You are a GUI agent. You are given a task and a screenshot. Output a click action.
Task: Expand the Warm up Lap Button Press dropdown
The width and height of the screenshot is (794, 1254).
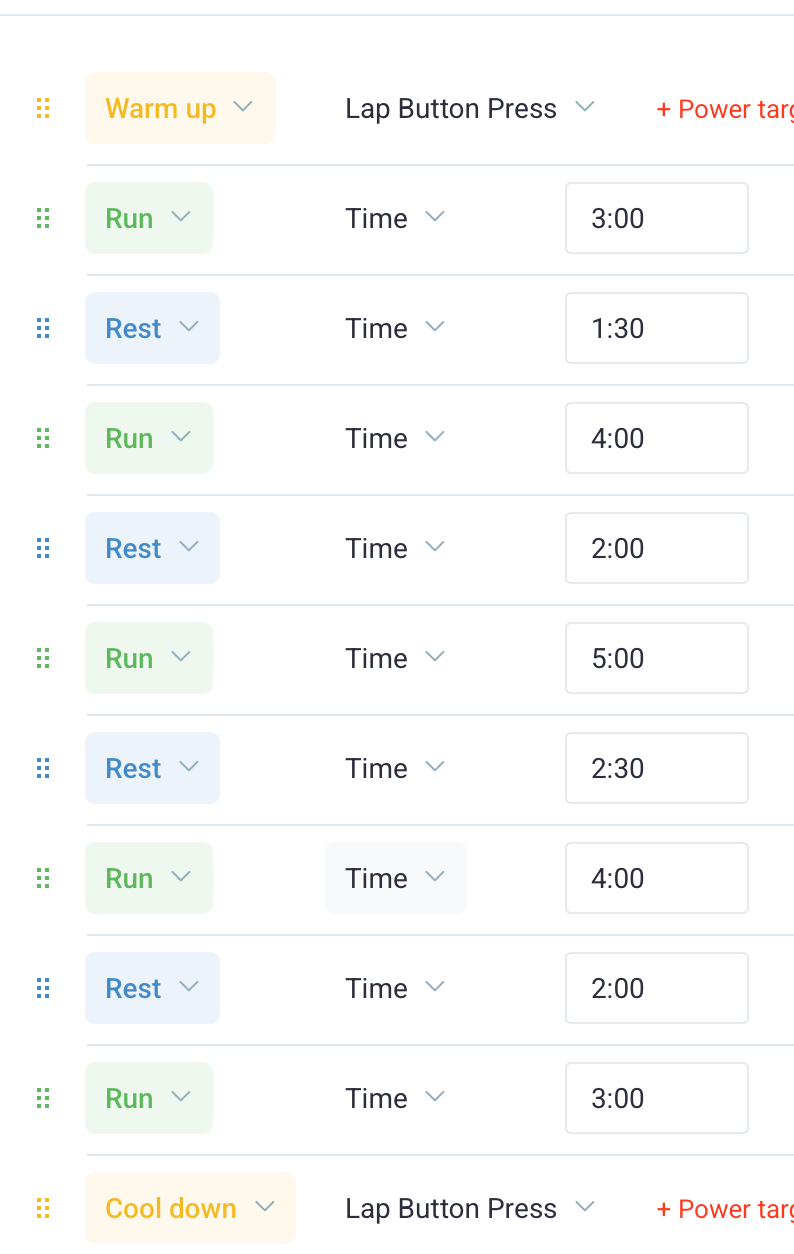click(470, 108)
